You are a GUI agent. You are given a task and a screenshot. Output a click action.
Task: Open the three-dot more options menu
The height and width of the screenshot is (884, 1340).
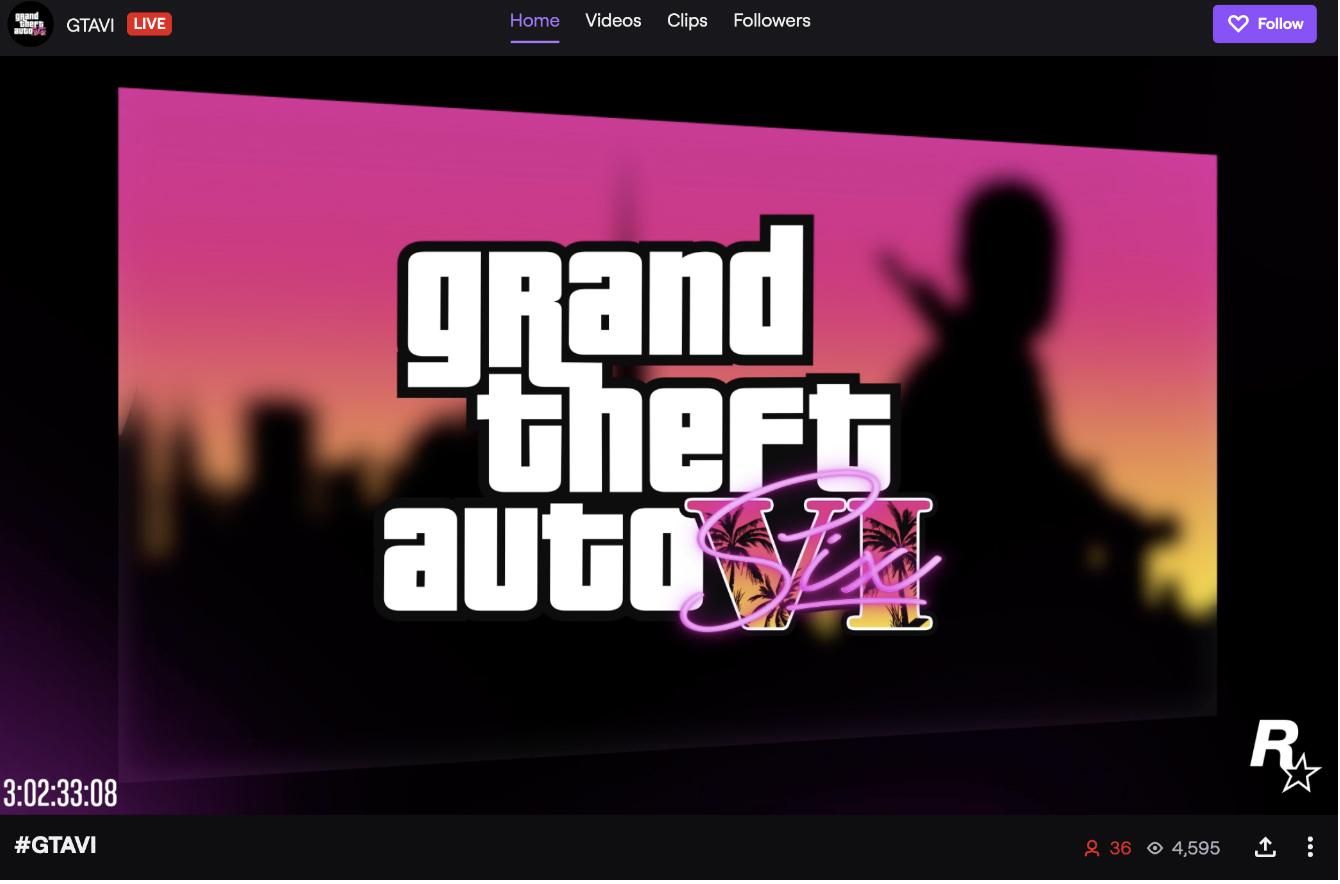[x=1310, y=848]
